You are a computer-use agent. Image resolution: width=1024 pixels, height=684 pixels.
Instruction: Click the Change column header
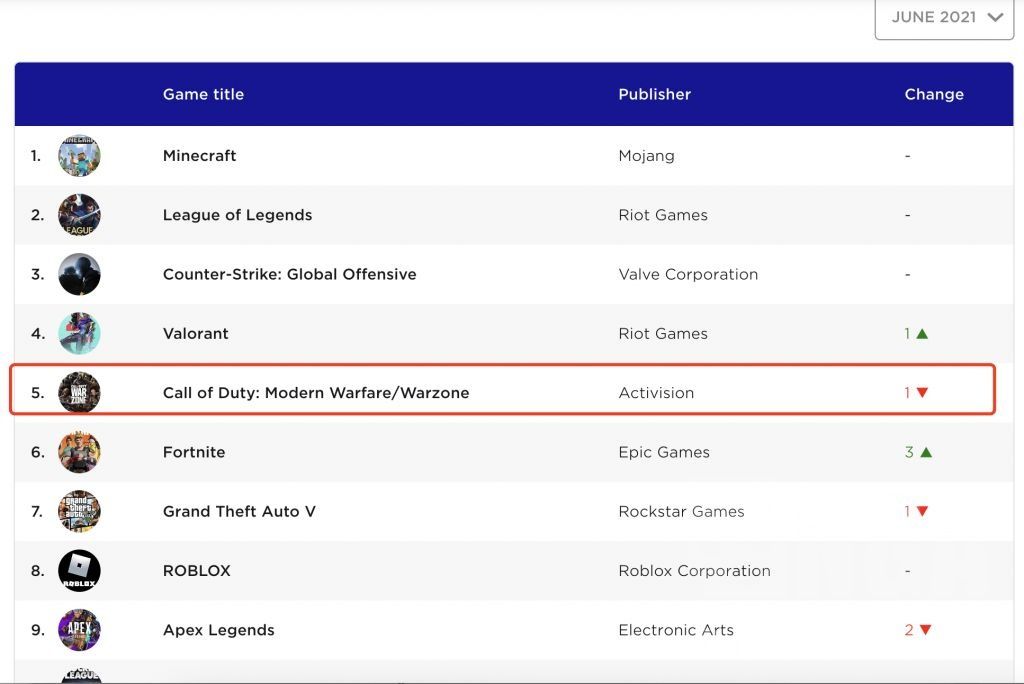[x=934, y=94]
